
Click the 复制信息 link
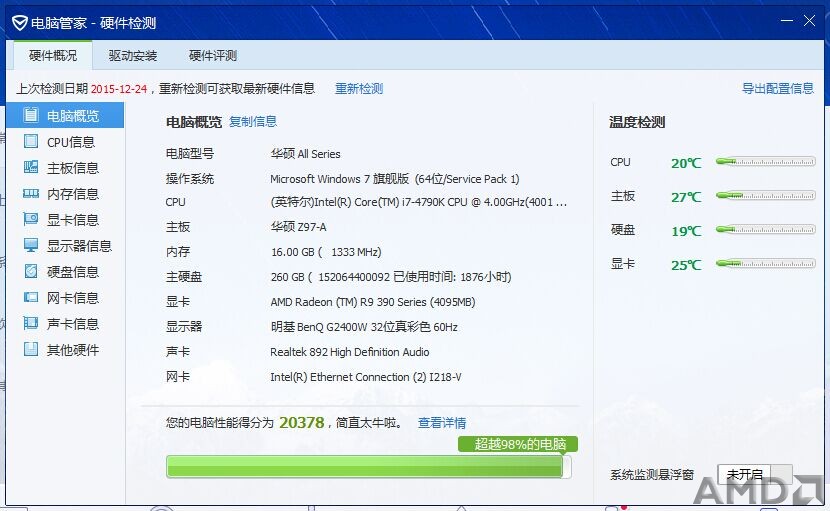(253, 122)
